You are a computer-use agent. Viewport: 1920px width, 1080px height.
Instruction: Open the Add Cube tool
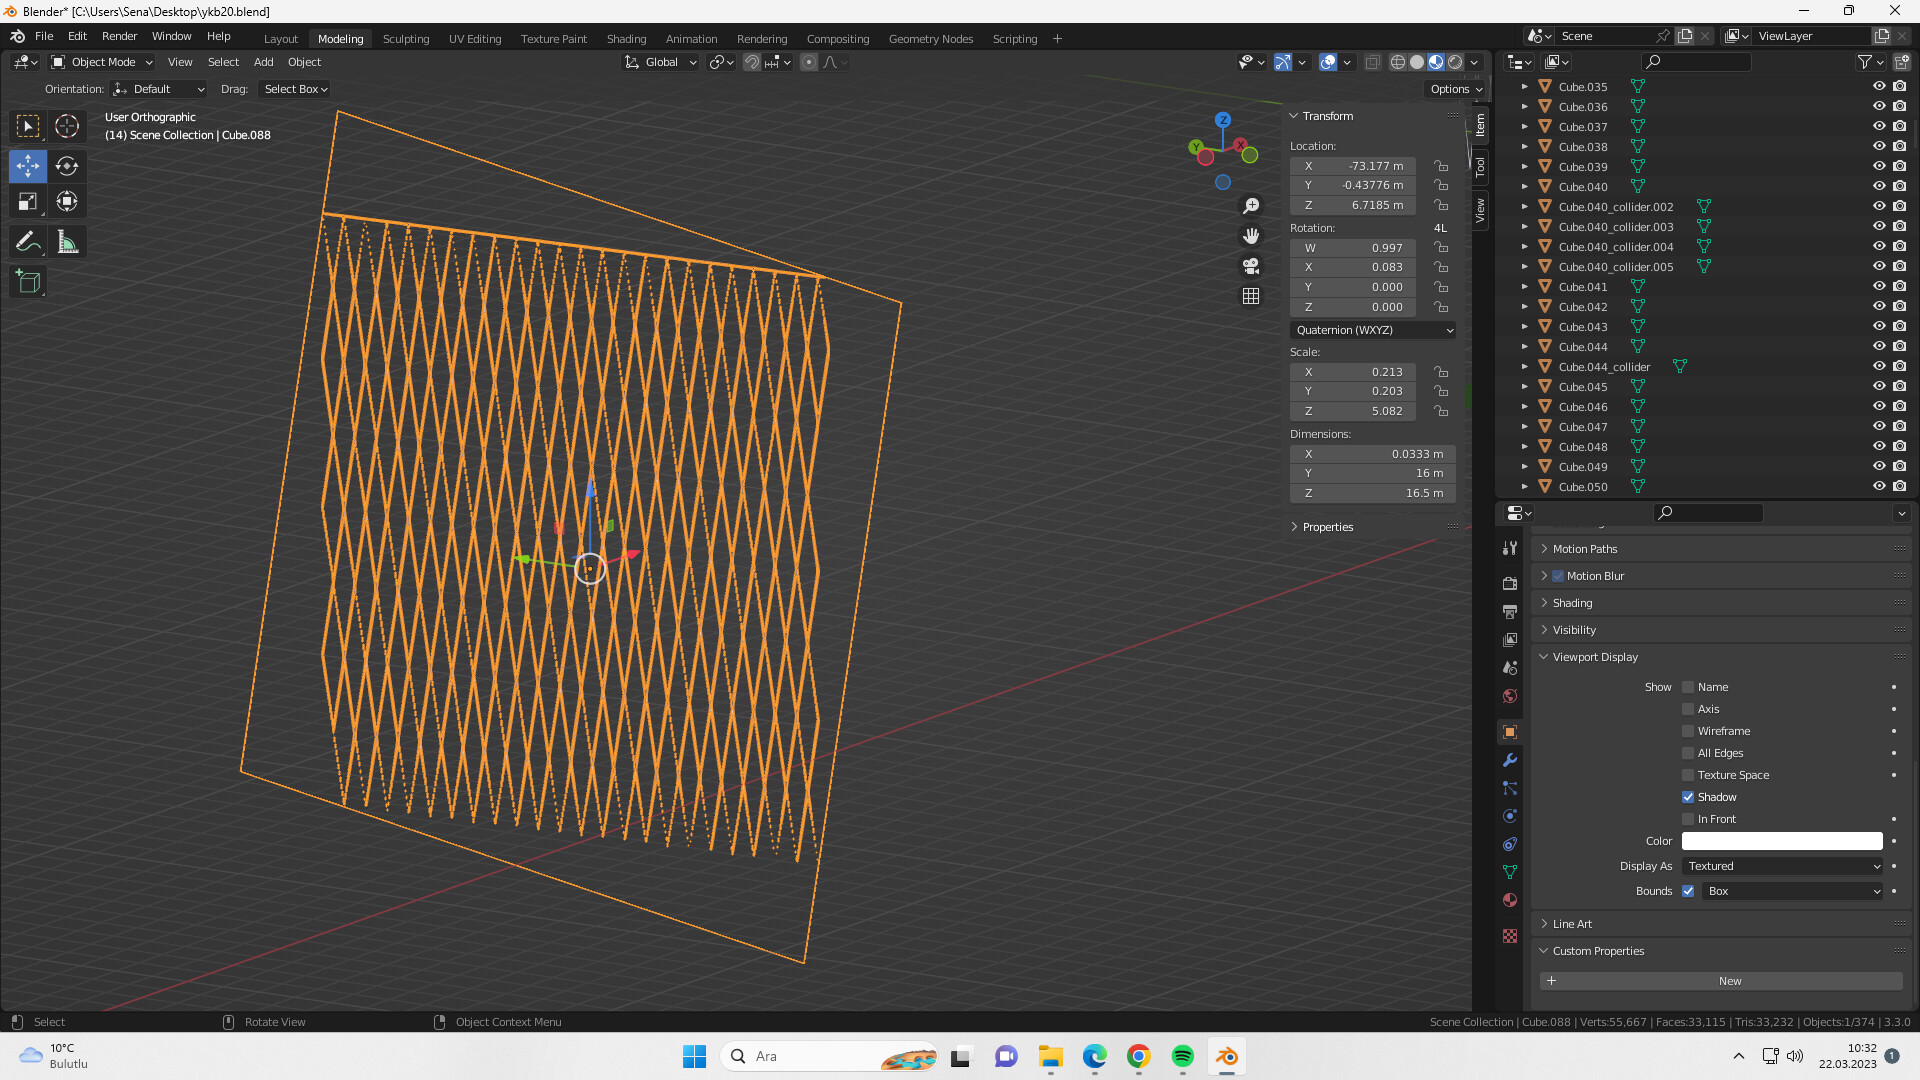click(x=27, y=281)
